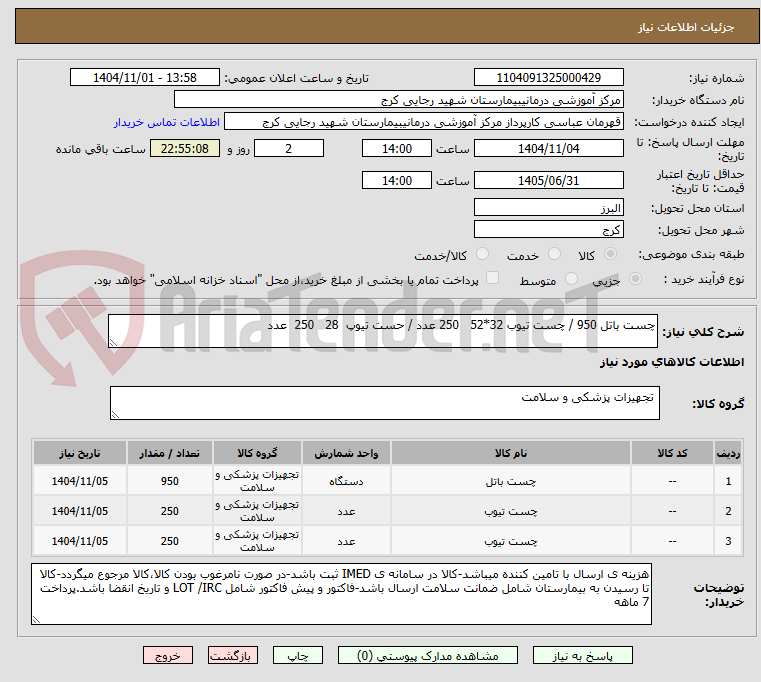This screenshot has width=761, height=682.
Task: Select the کالا radio button
Action: (610, 254)
